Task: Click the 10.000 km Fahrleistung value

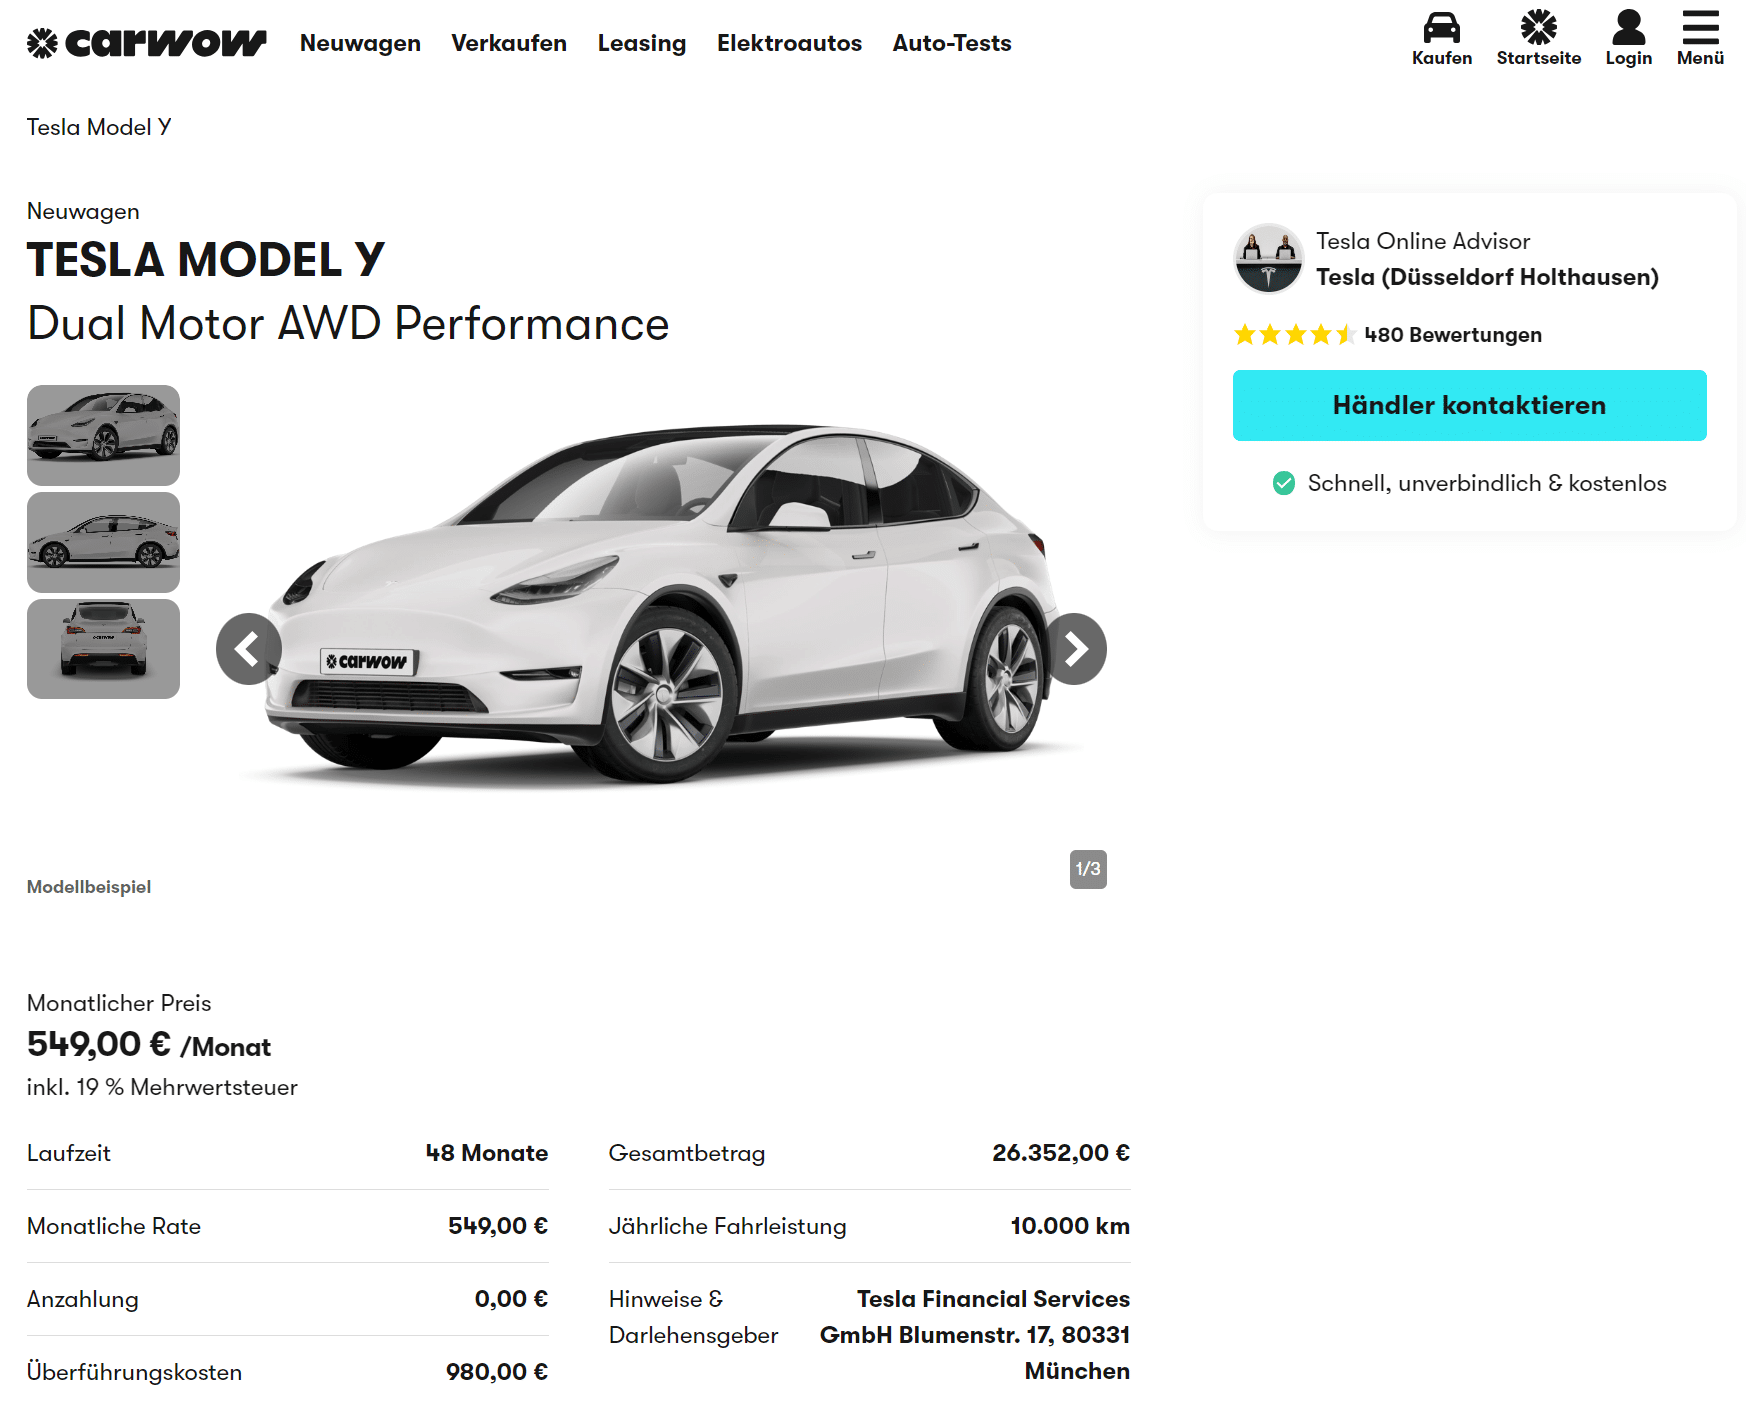Action: 1070,1226
